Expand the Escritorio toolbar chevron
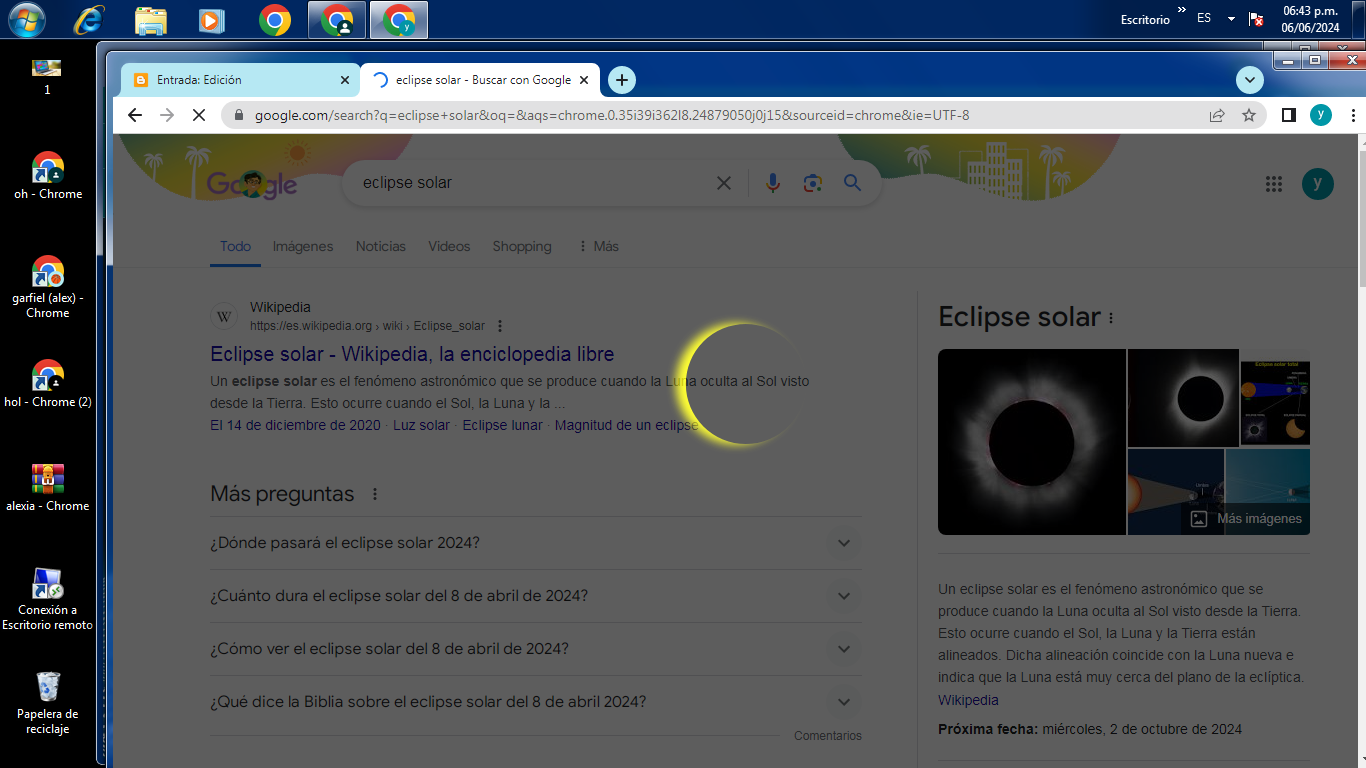 [x=1181, y=11]
